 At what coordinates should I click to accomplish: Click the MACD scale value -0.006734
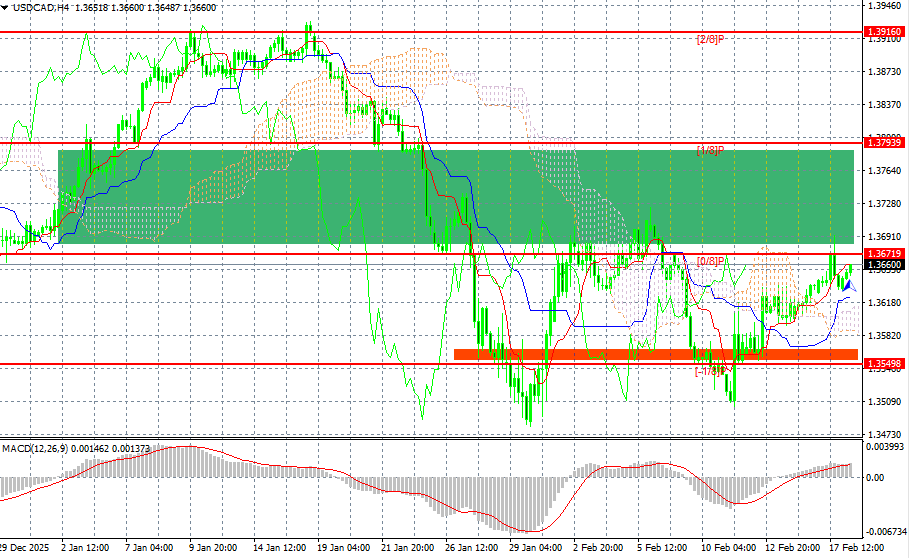[x=886, y=532]
